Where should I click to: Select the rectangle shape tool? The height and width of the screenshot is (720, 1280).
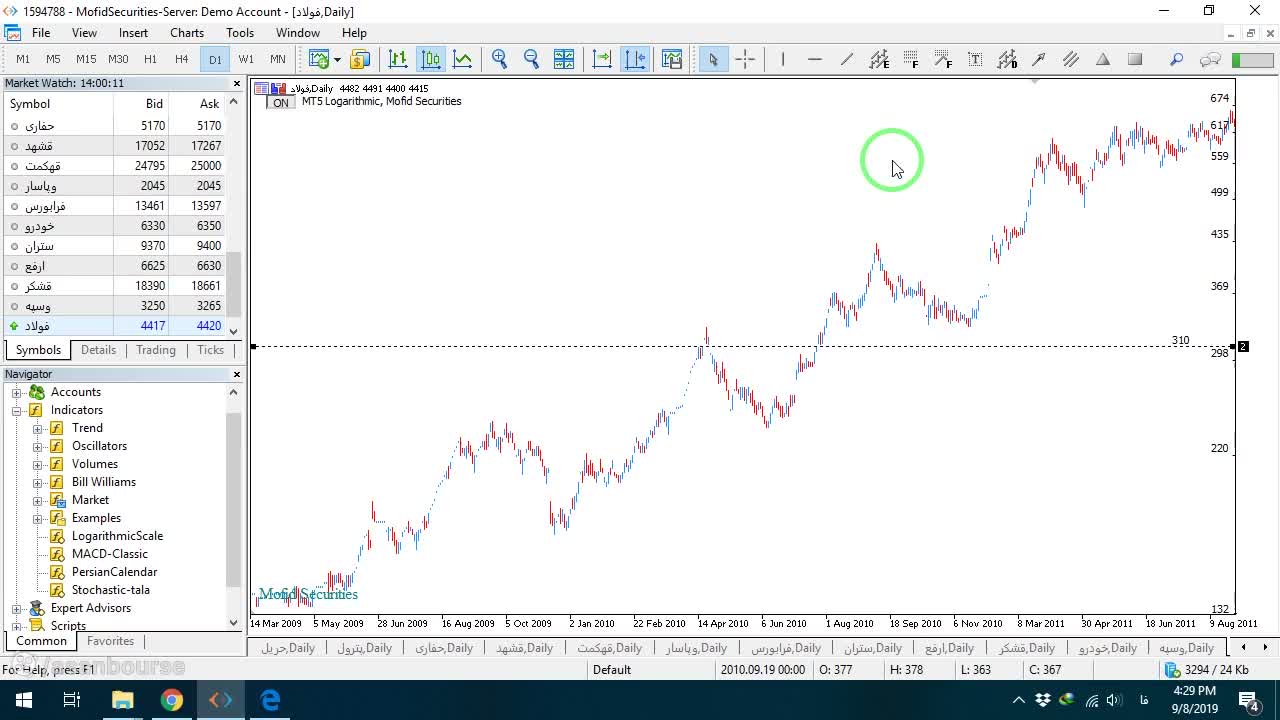click(1135, 59)
